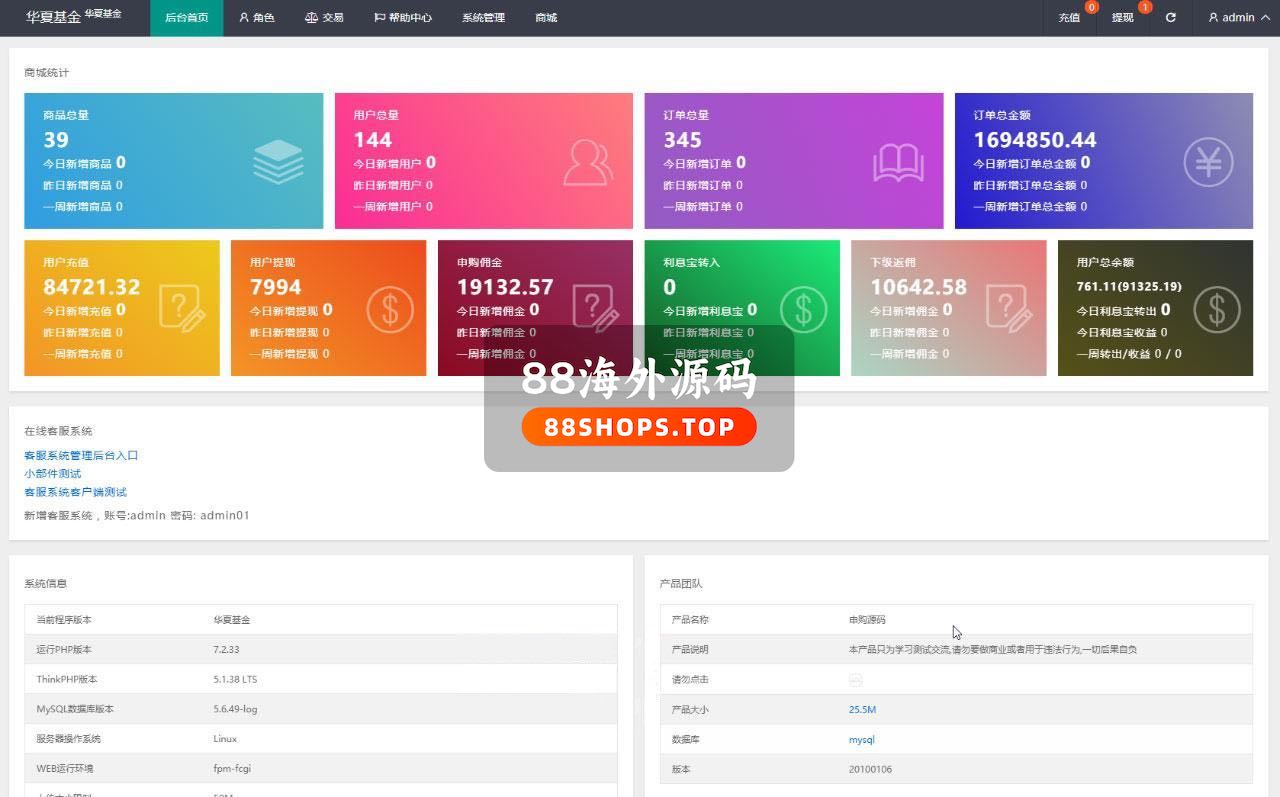Click the stacked layers icon on 商品总量 card
Viewport: 1280px width, 797px height.
278,162
